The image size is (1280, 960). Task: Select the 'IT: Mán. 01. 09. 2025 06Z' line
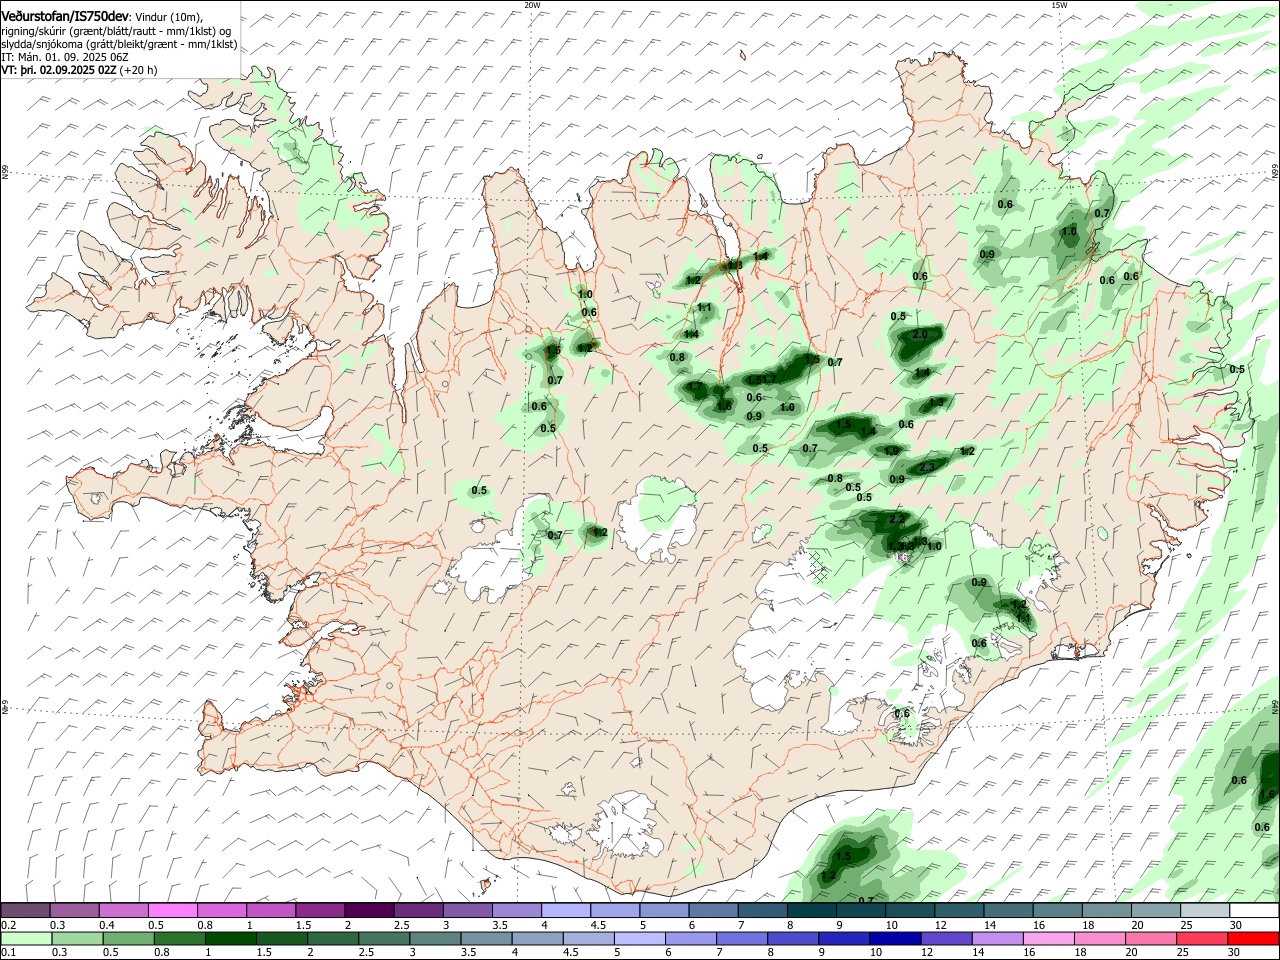click(65, 57)
